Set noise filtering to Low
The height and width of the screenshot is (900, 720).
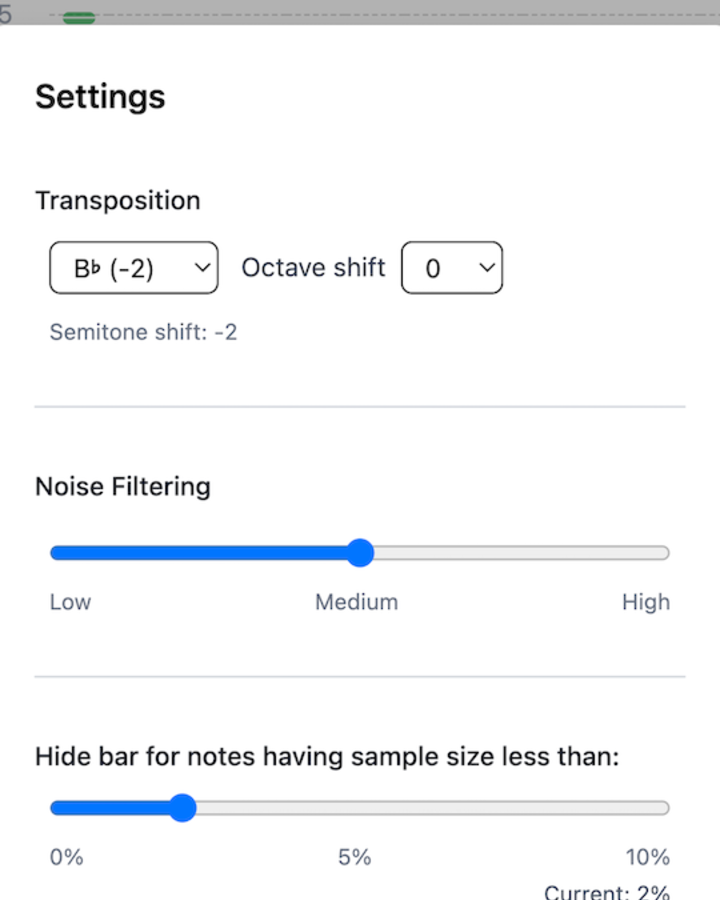[x=55, y=552]
